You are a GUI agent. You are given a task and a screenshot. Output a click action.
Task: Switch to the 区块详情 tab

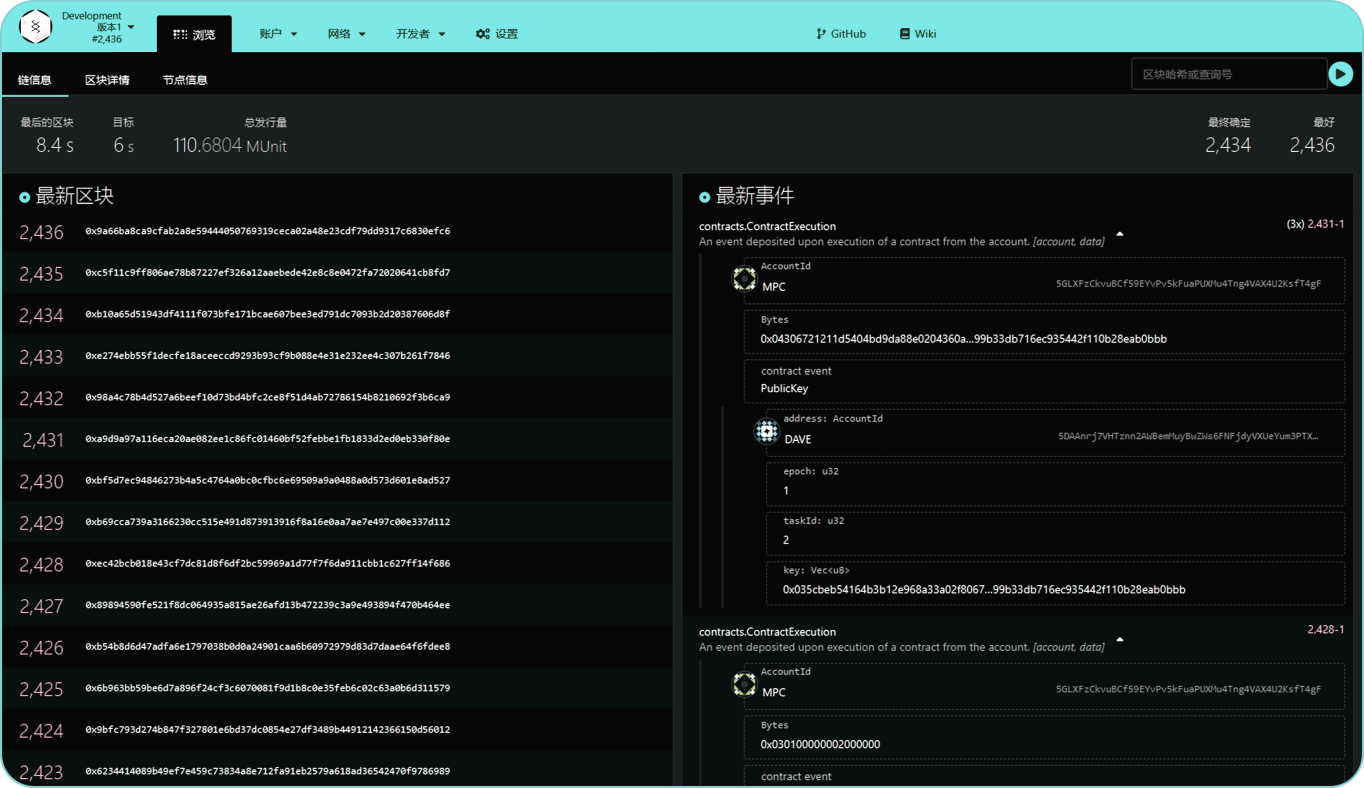click(107, 80)
